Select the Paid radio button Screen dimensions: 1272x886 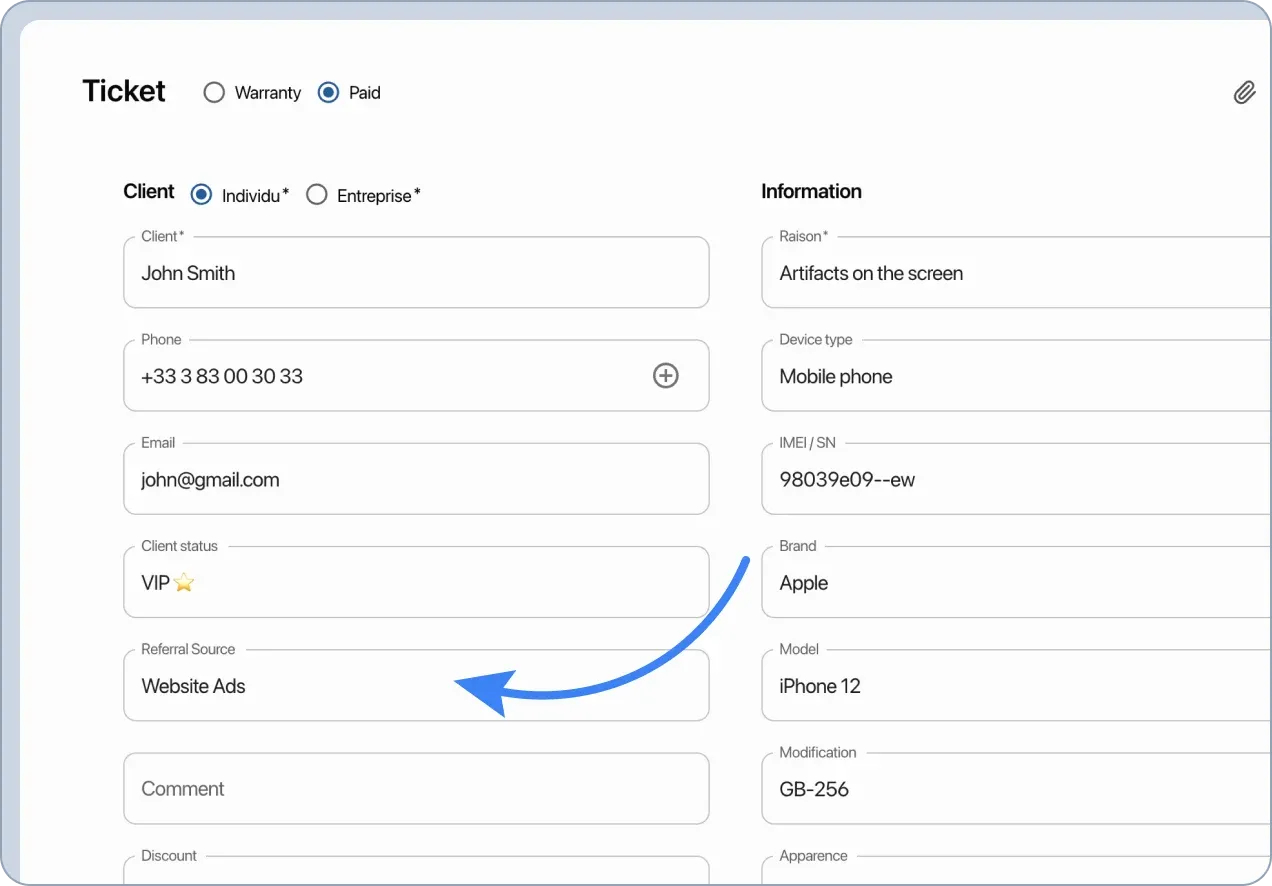328,93
